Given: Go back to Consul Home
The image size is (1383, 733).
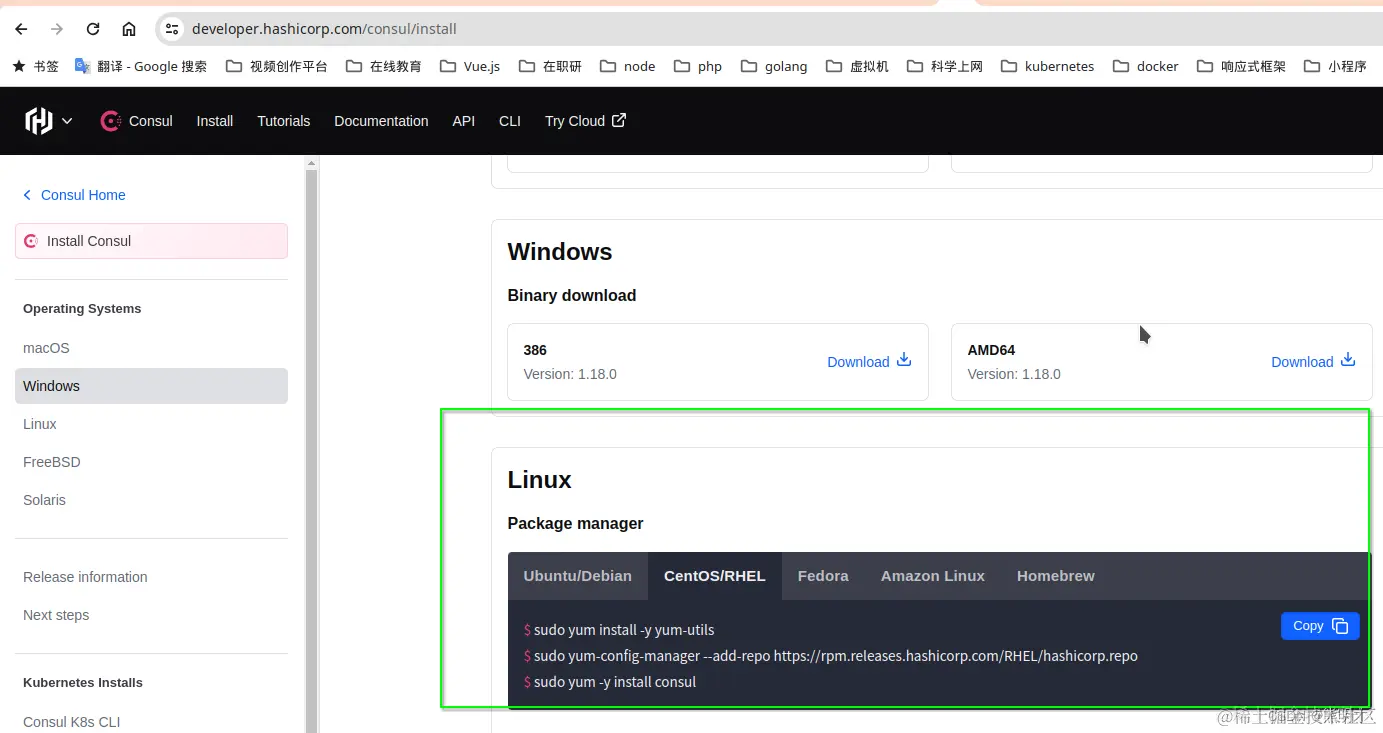Looking at the screenshot, I should coord(75,195).
